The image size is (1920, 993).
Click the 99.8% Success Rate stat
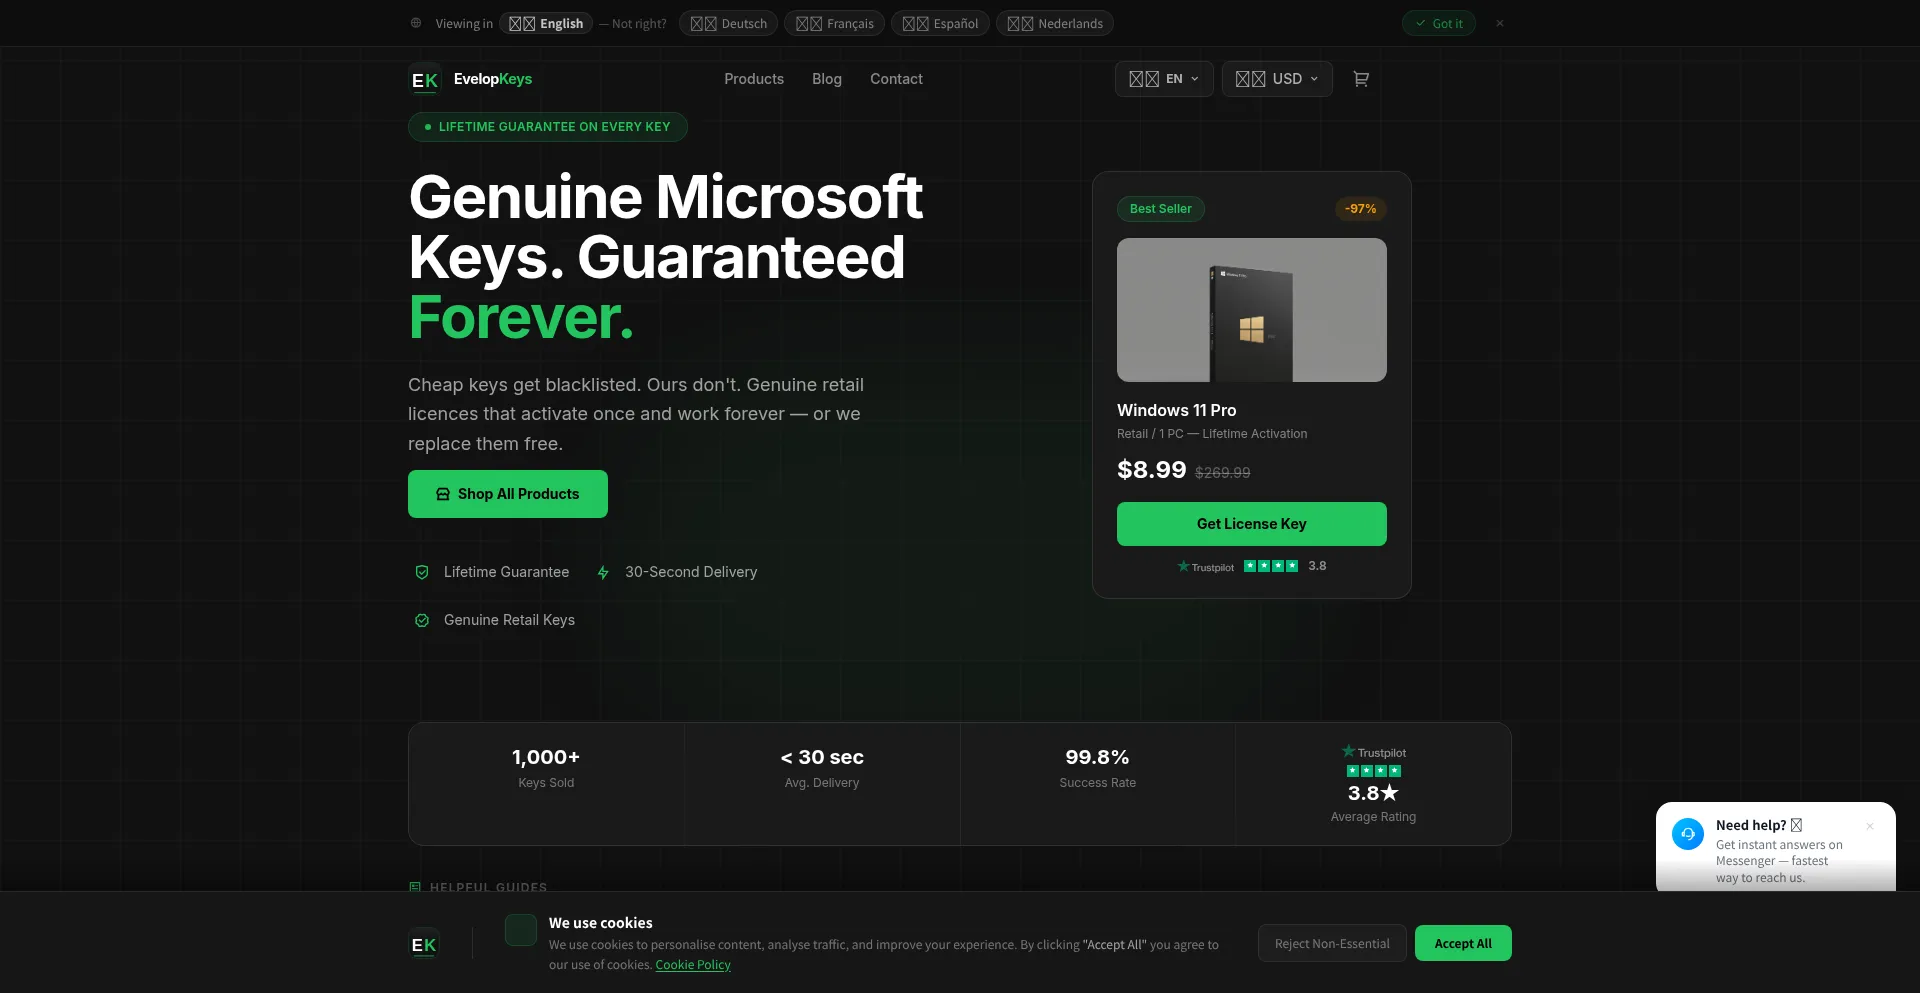point(1098,768)
